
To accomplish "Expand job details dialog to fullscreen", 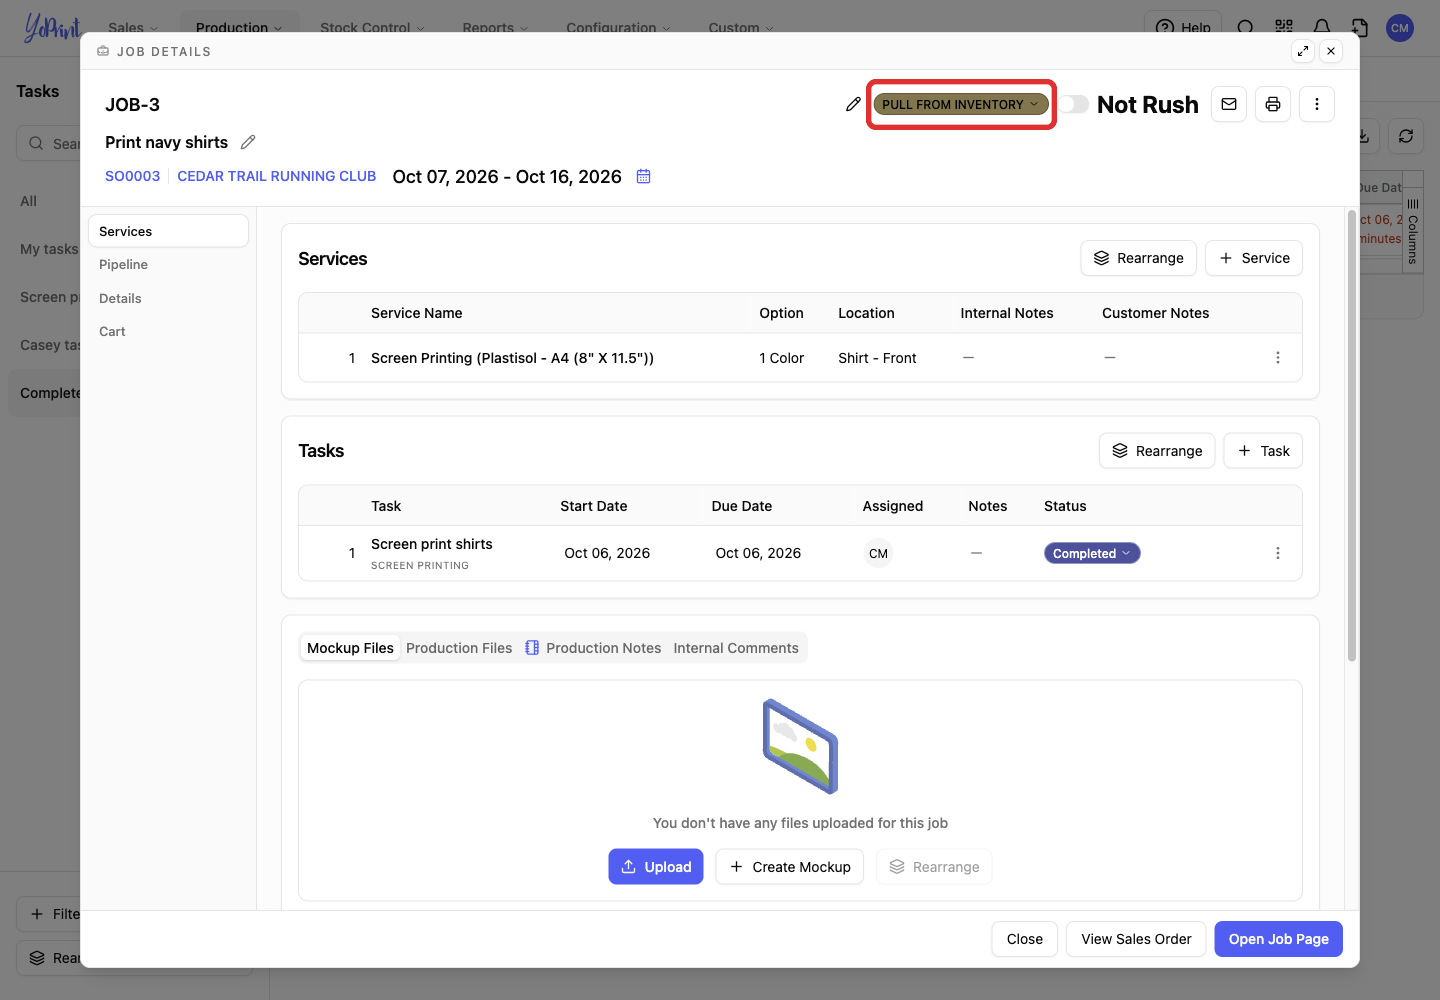I will (x=1303, y=51).
